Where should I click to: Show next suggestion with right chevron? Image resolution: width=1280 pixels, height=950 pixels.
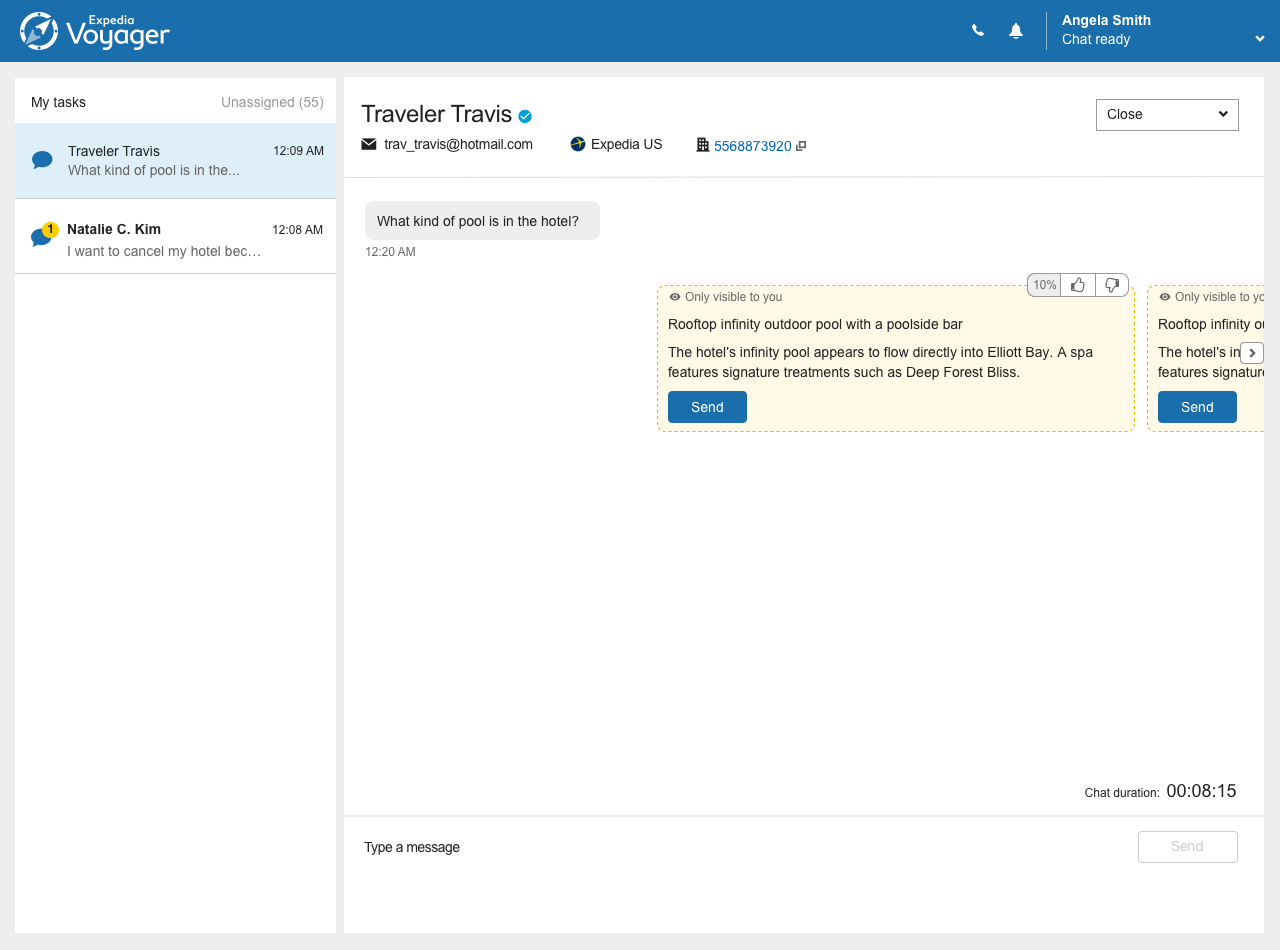[1252, 353]
